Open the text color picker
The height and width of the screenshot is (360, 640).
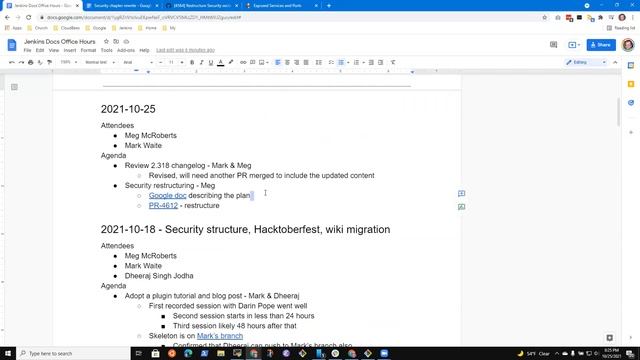pyautogui.click(x=220, y=62)
